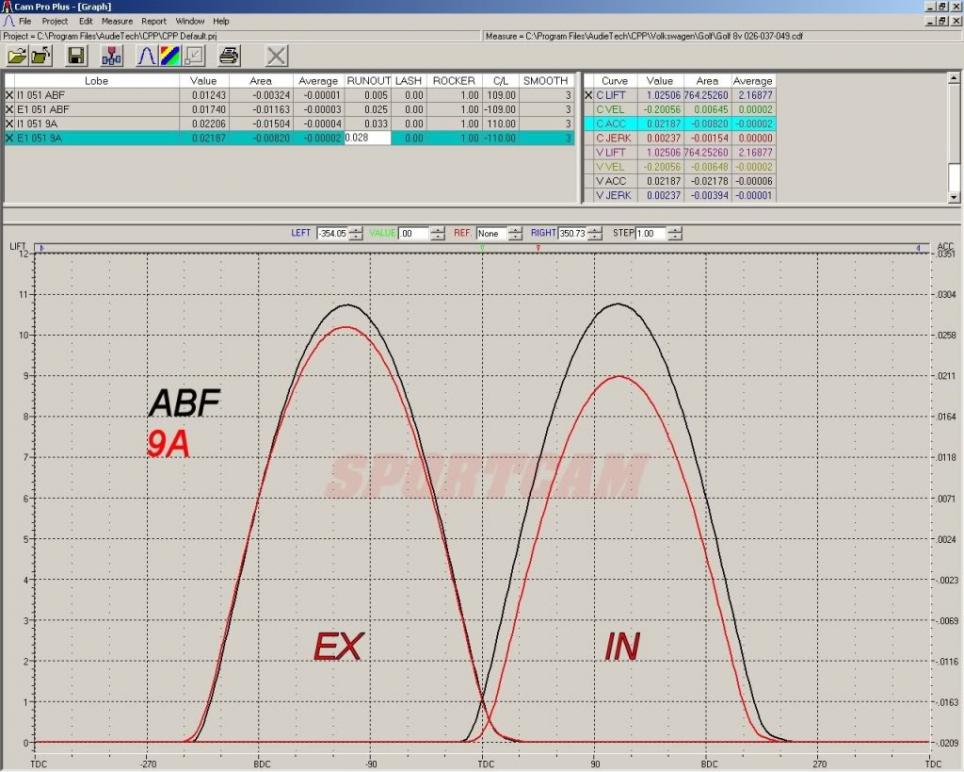Click the open project folder icon
The height and width of the screenshot is (772, 964).
[17, 56]
